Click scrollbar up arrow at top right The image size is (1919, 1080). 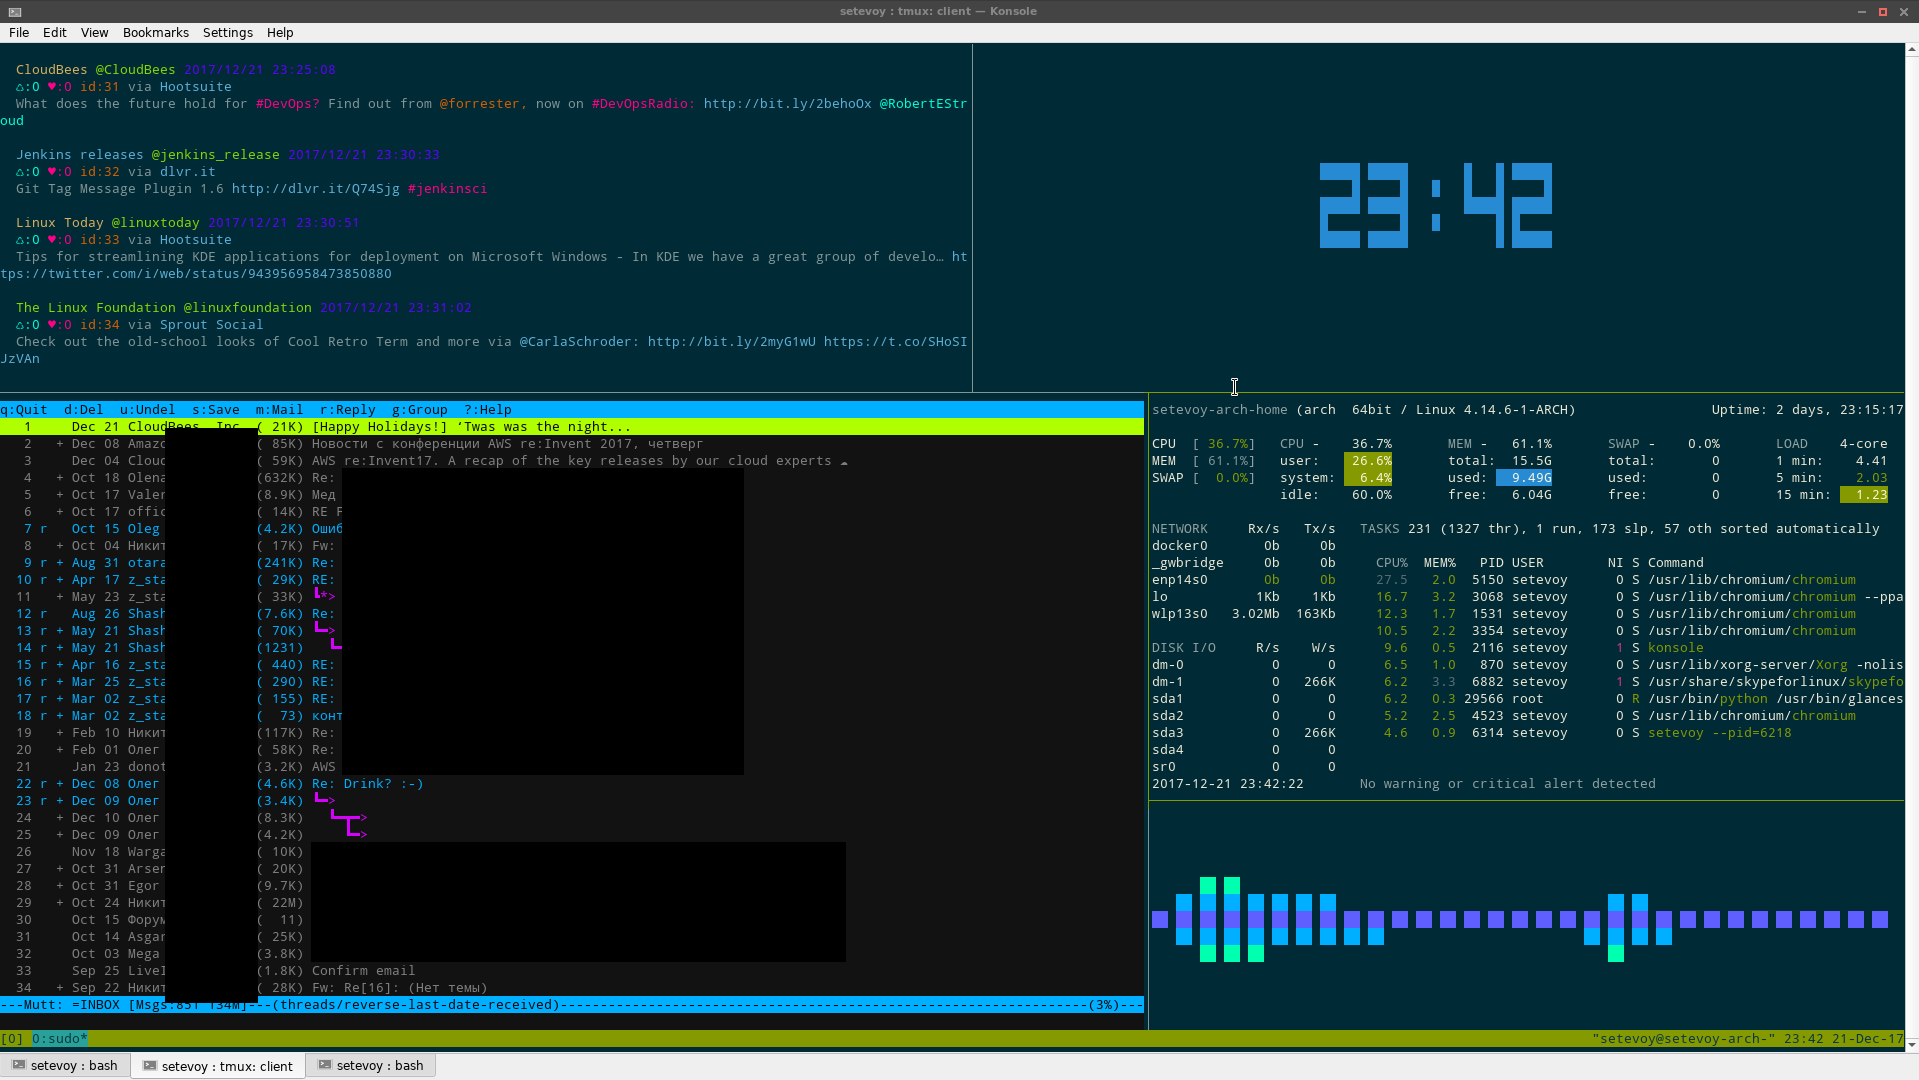coord(1912,49)
